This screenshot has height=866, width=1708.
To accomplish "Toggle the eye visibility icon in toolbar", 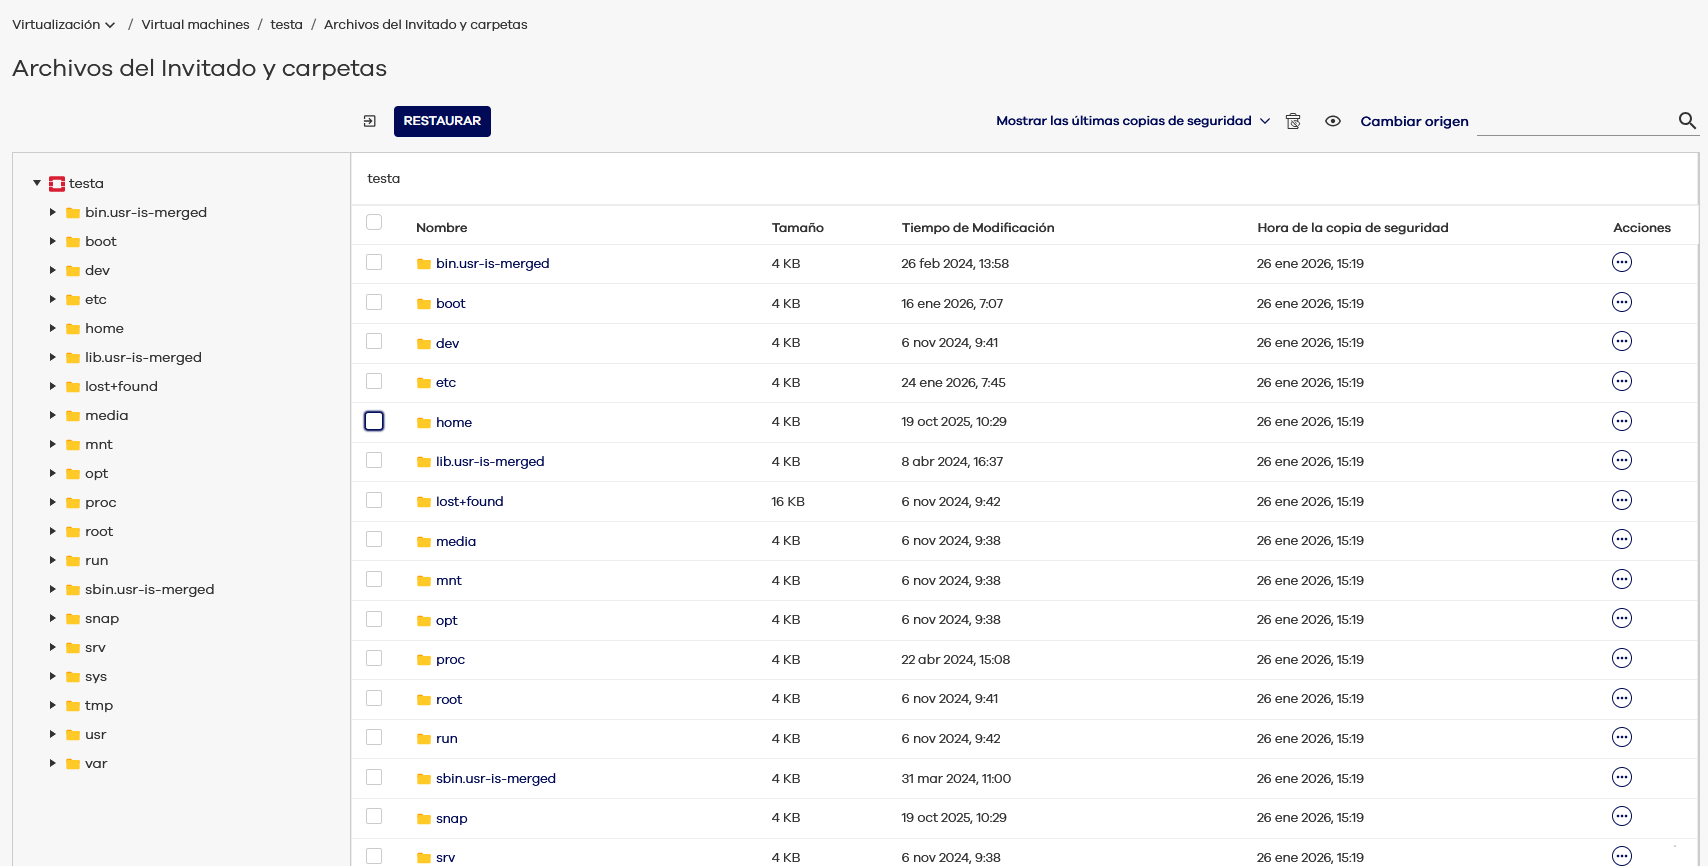I will [1333, 121].
